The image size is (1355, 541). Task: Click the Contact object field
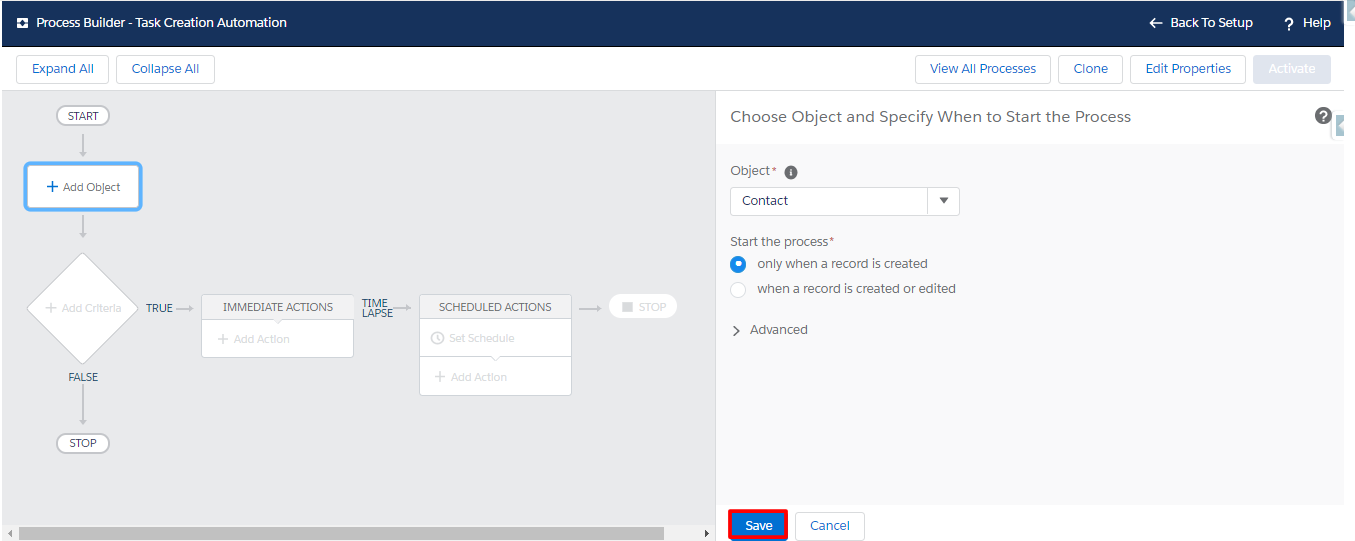click(830, 201)
